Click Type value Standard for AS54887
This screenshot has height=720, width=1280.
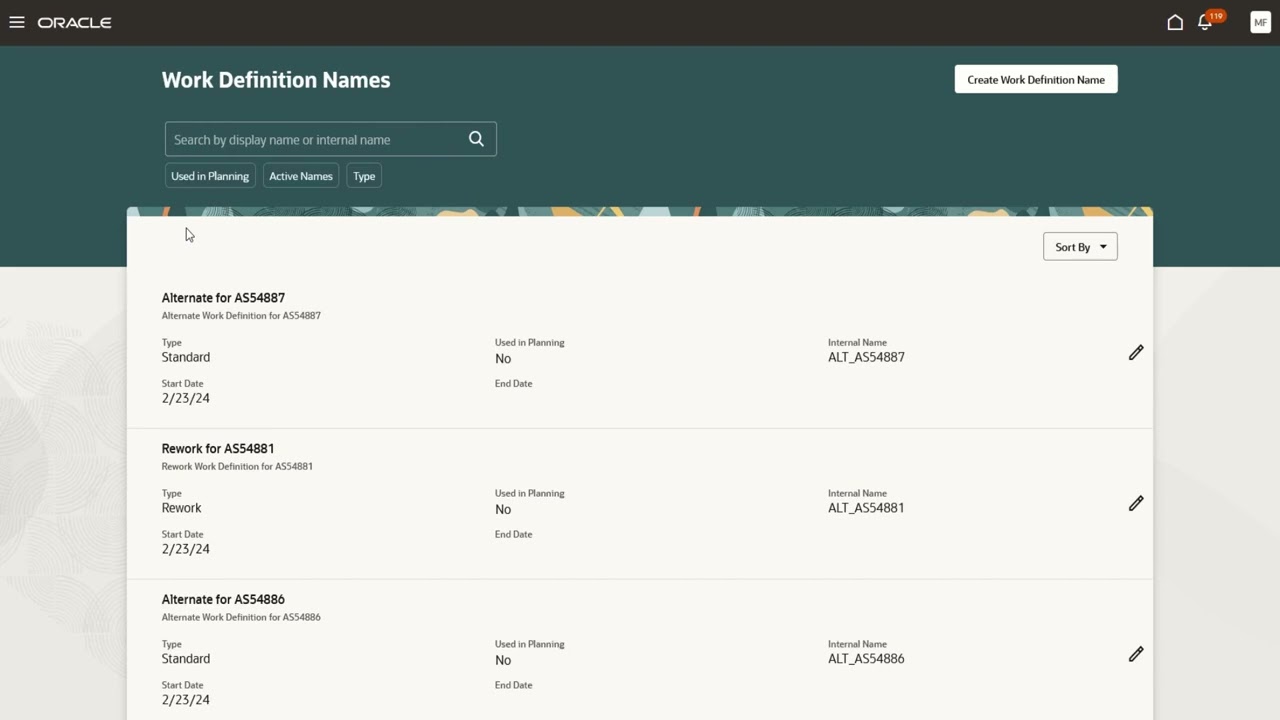186,357
